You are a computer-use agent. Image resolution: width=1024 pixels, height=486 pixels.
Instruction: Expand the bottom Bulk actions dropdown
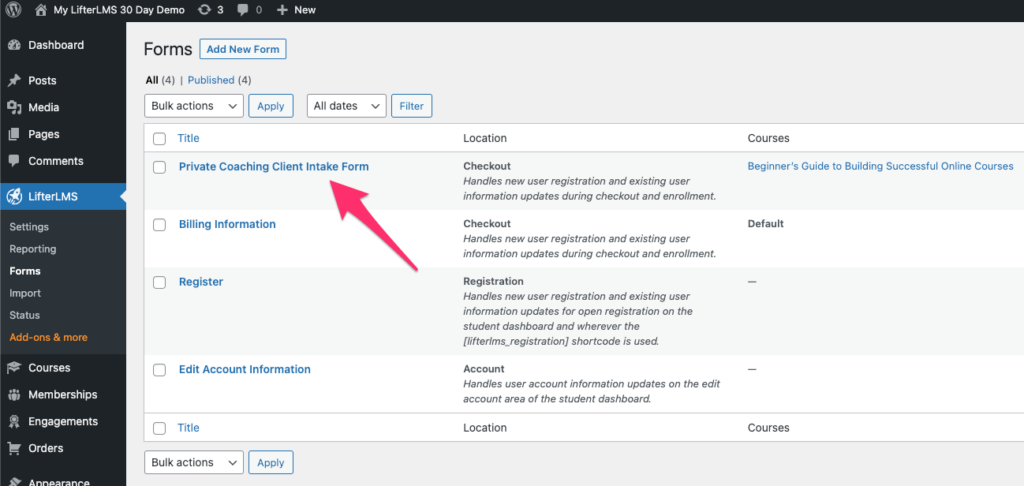point(194,462)
